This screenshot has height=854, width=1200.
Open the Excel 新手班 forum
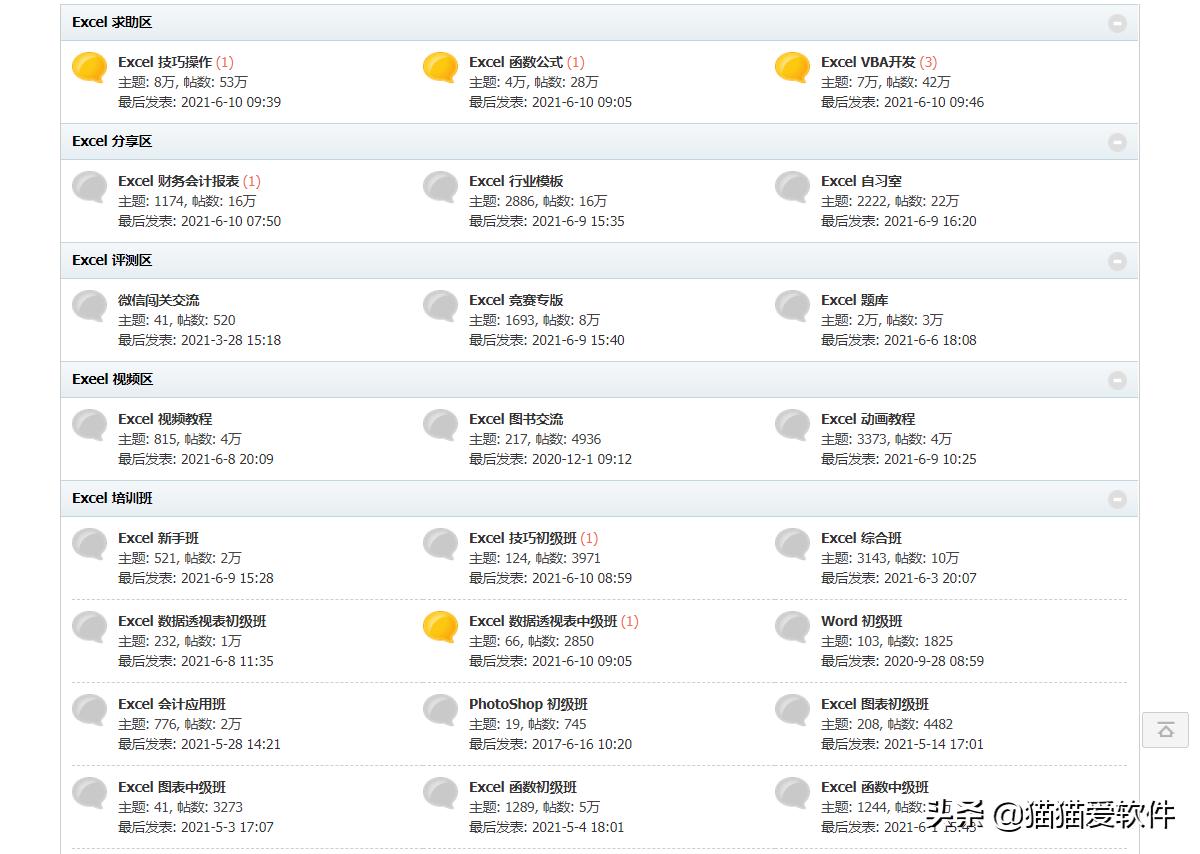point(158,538)
